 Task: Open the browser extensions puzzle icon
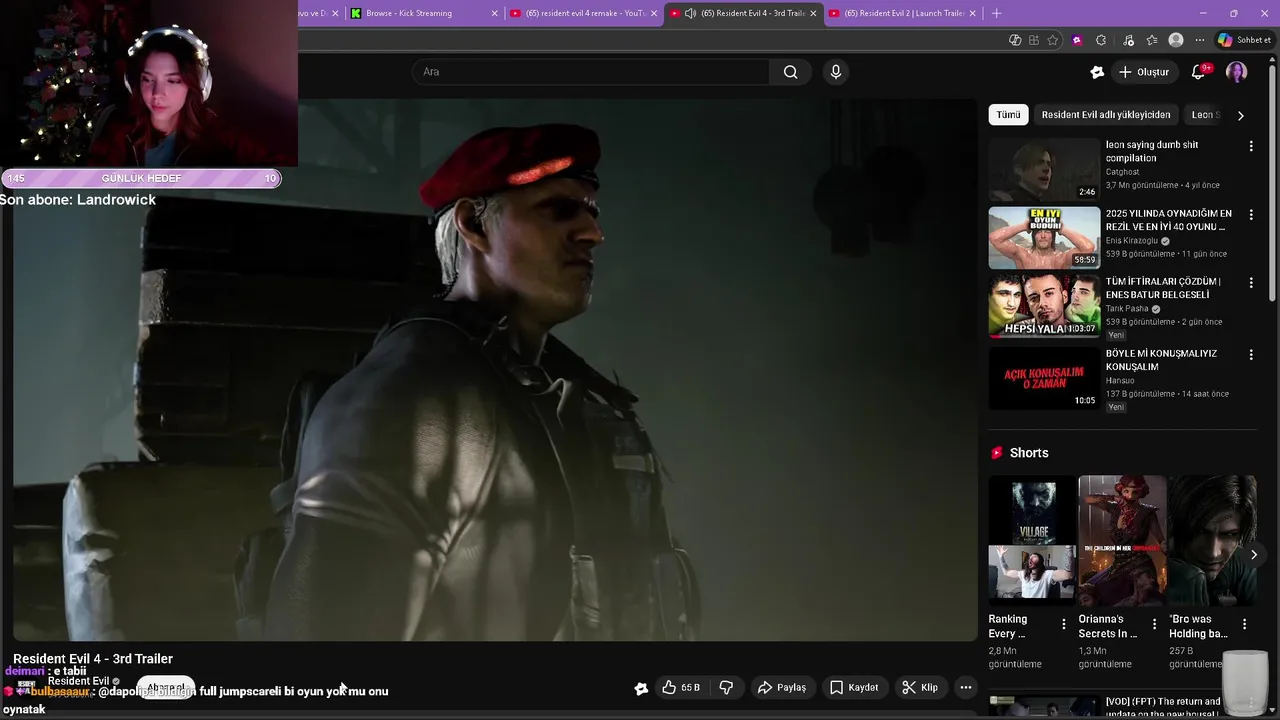1101,40
